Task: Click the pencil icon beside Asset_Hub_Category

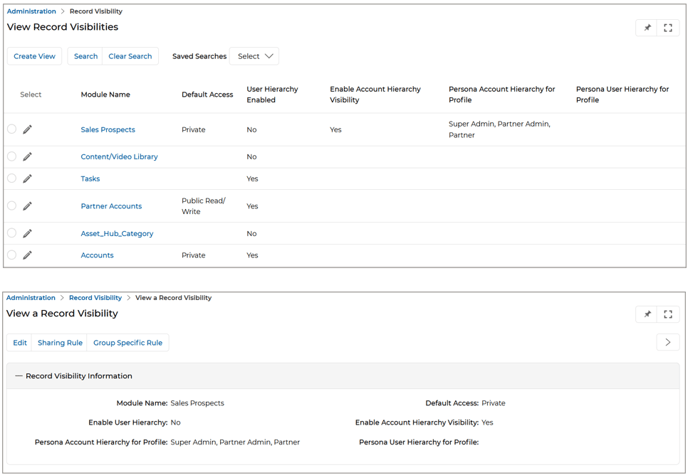Action: click(28, 233)
